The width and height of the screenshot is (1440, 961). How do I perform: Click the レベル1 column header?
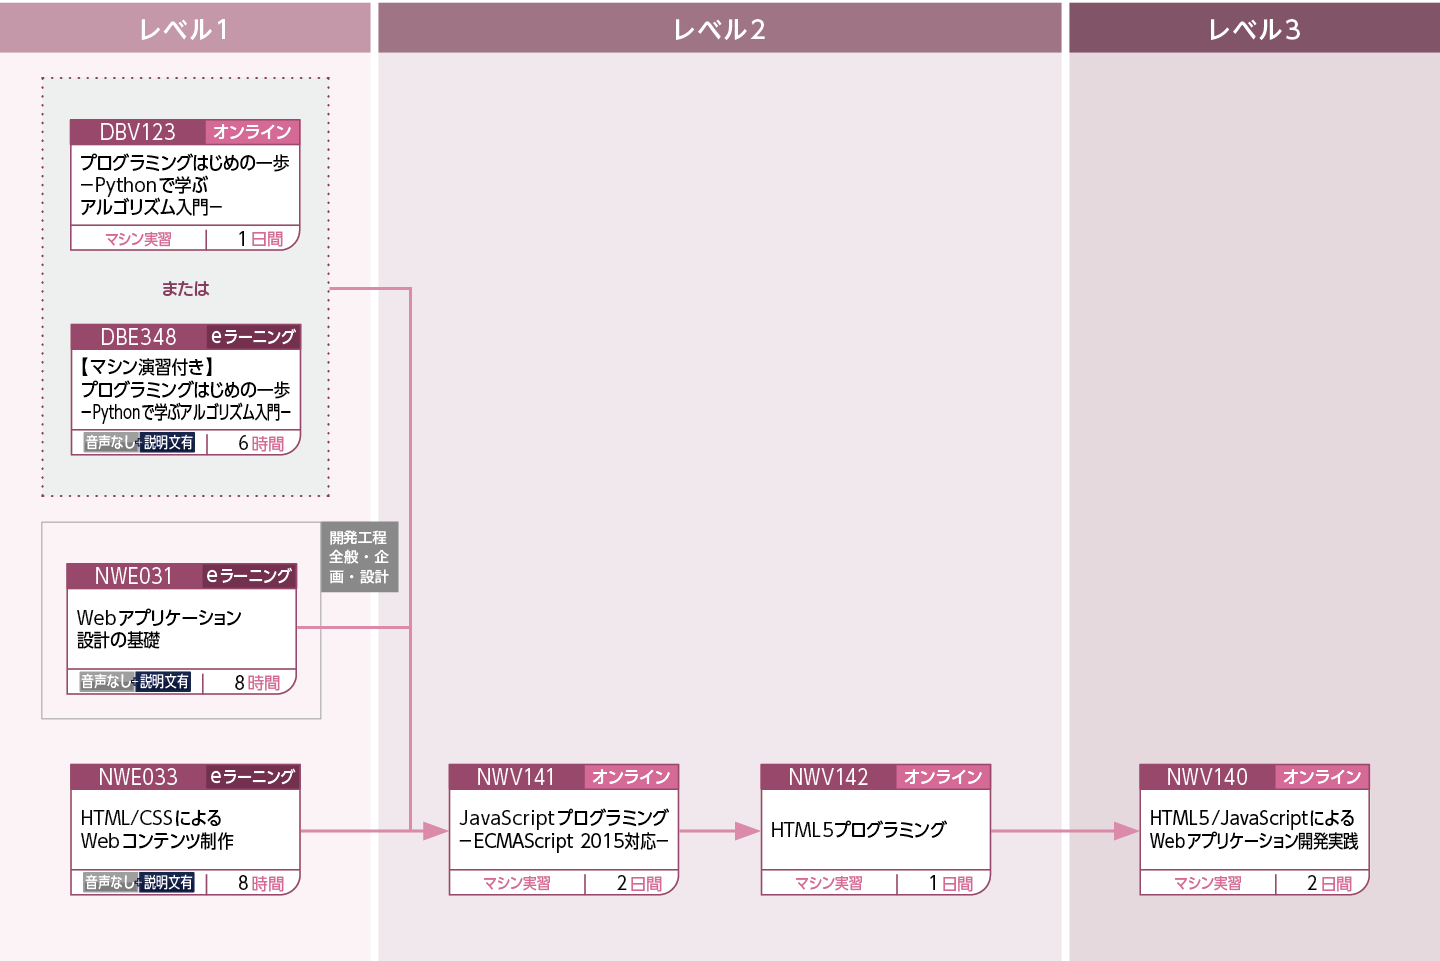(185, 28)
